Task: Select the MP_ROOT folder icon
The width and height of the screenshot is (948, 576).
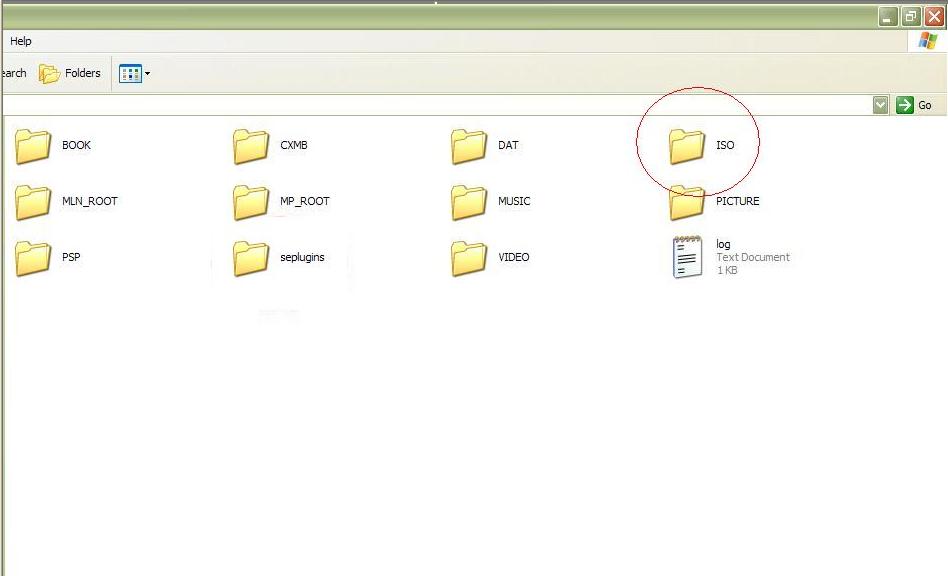Action: (251, 202)
